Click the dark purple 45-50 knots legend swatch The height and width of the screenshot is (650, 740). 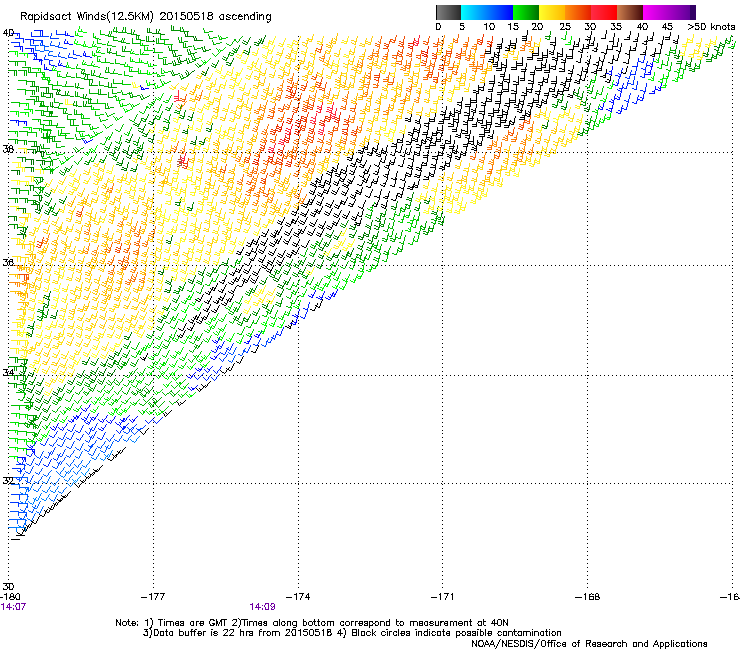point(682,12)
